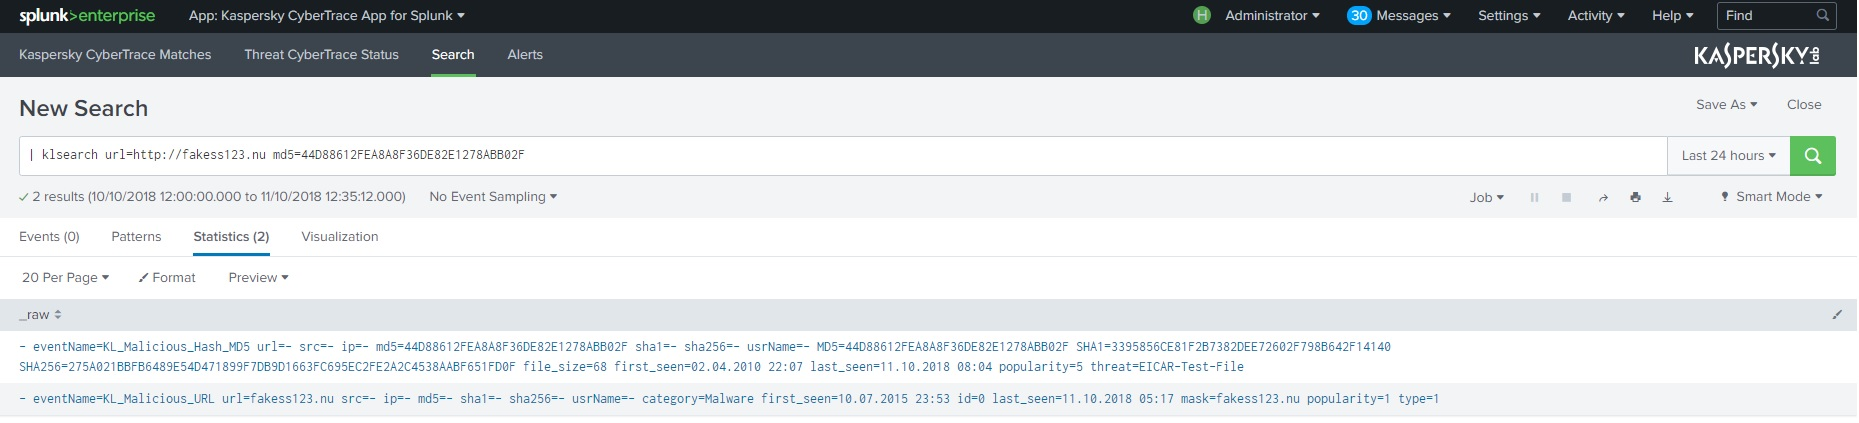Click the Splunk Enterprise logo
The image size is (1859, 423).
coord(87,16)
